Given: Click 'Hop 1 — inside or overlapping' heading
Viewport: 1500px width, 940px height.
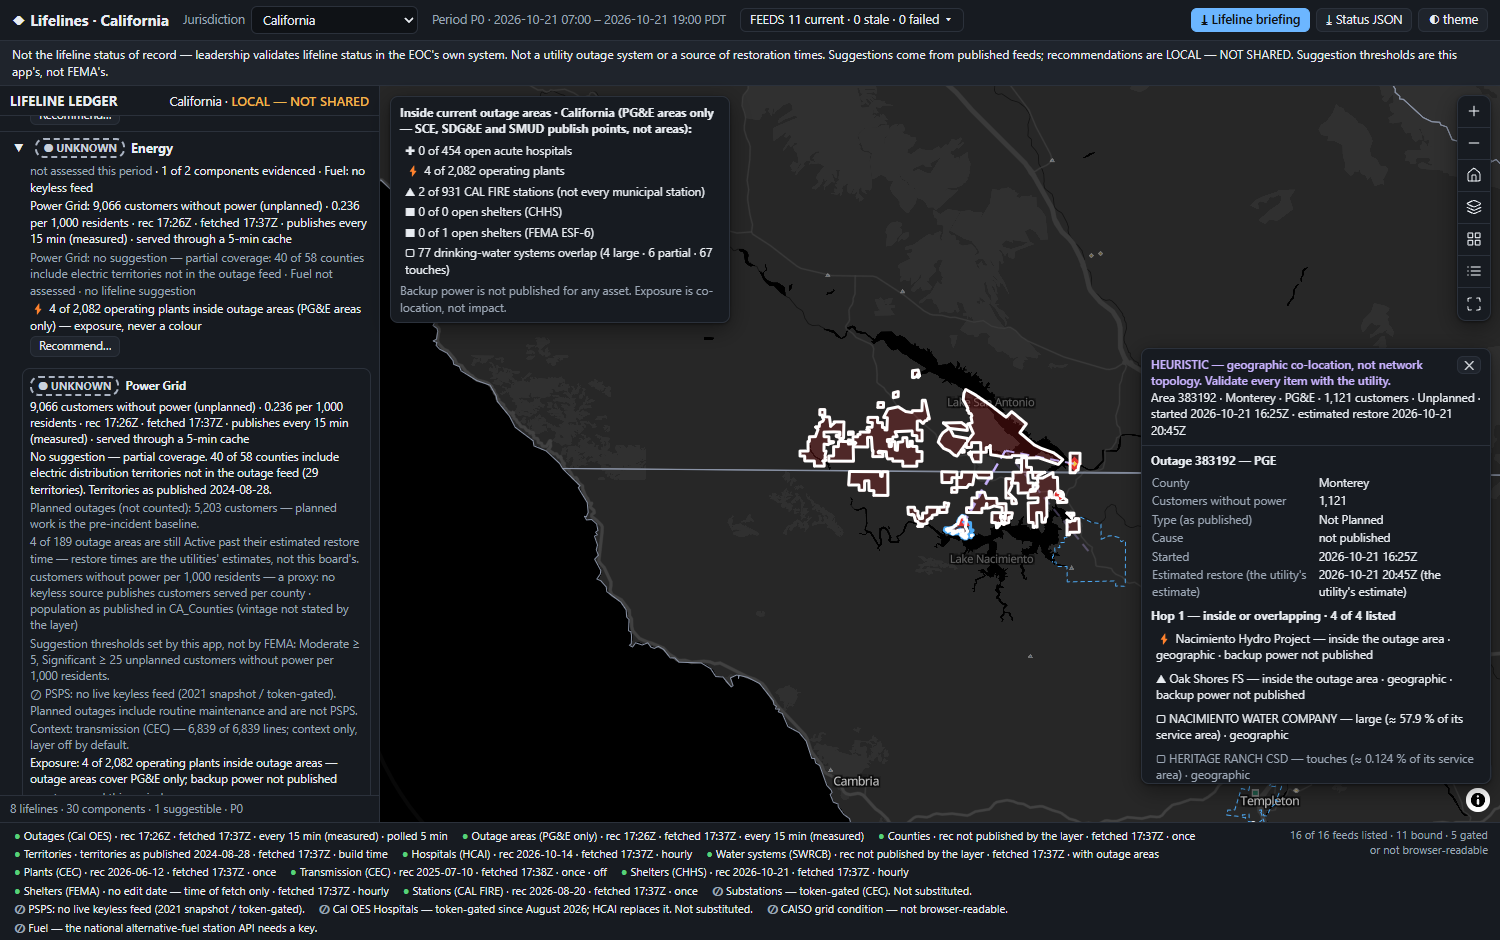Looking at the screenshot, I should (x=1273, y=616).
